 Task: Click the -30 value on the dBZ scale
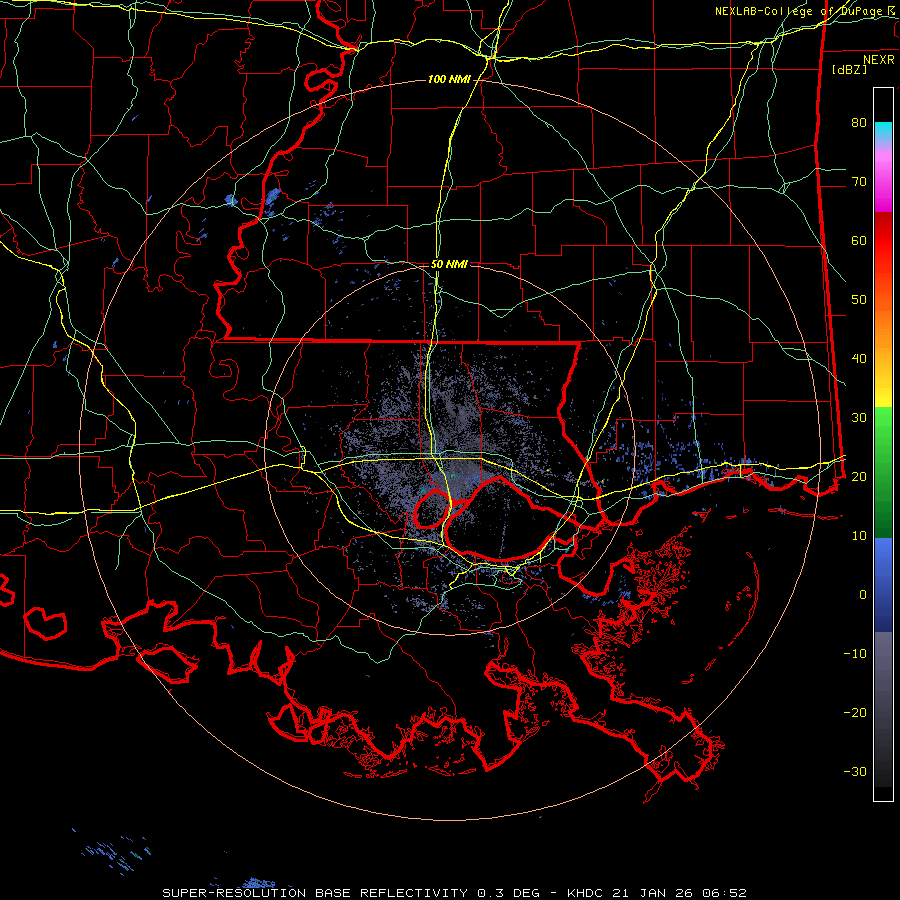coord(855,771)
